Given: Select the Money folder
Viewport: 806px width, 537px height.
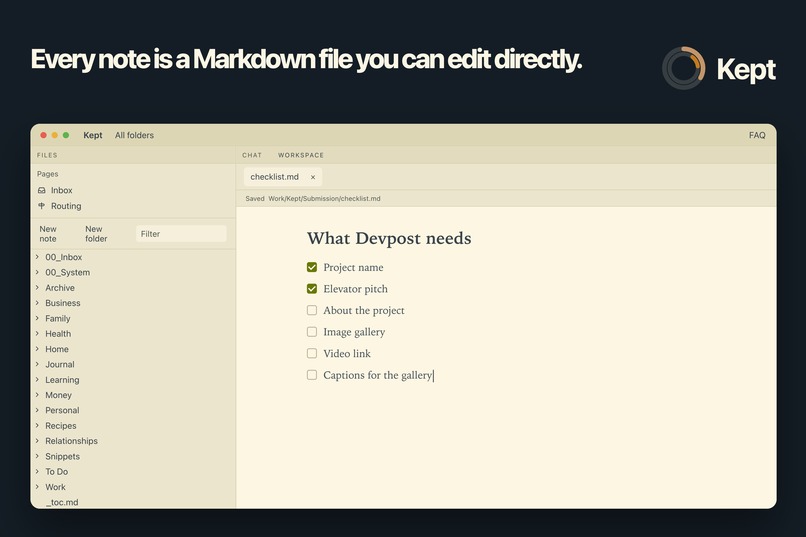Looking at the screenshot, I should point(58,395).
